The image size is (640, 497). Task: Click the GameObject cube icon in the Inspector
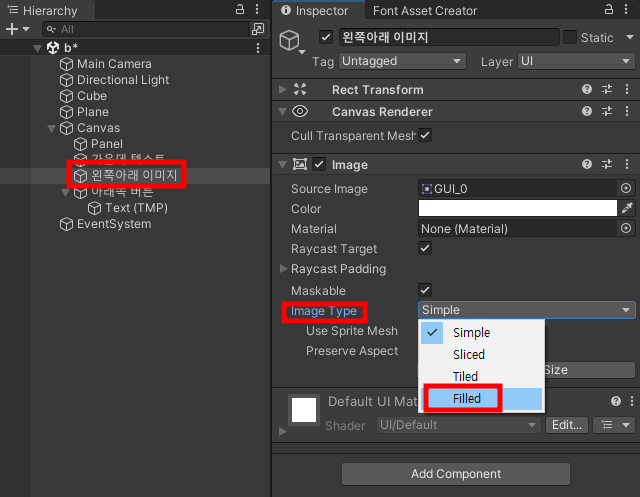[x=290, y=40]
